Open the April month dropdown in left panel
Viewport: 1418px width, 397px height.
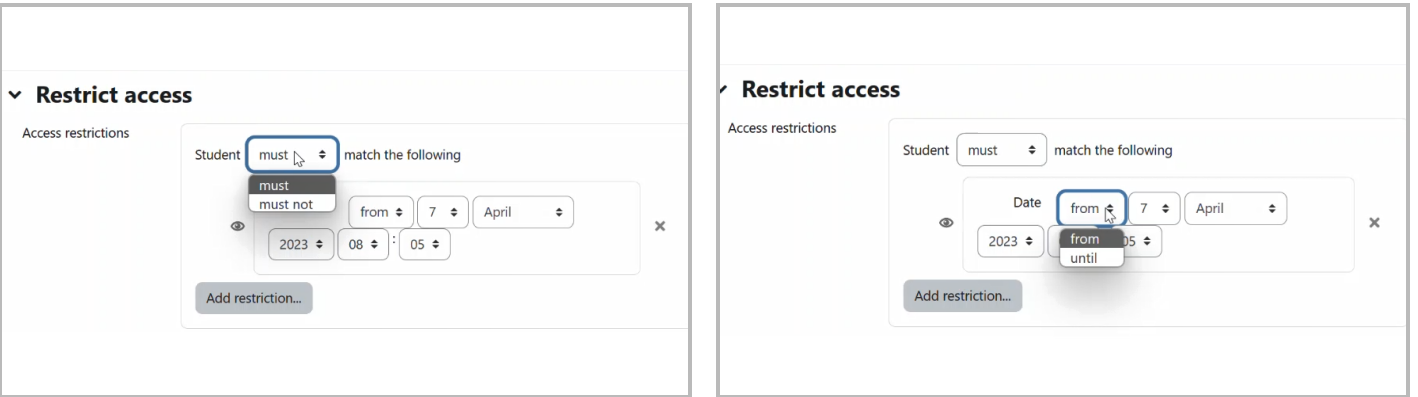(x=524, y=212)
